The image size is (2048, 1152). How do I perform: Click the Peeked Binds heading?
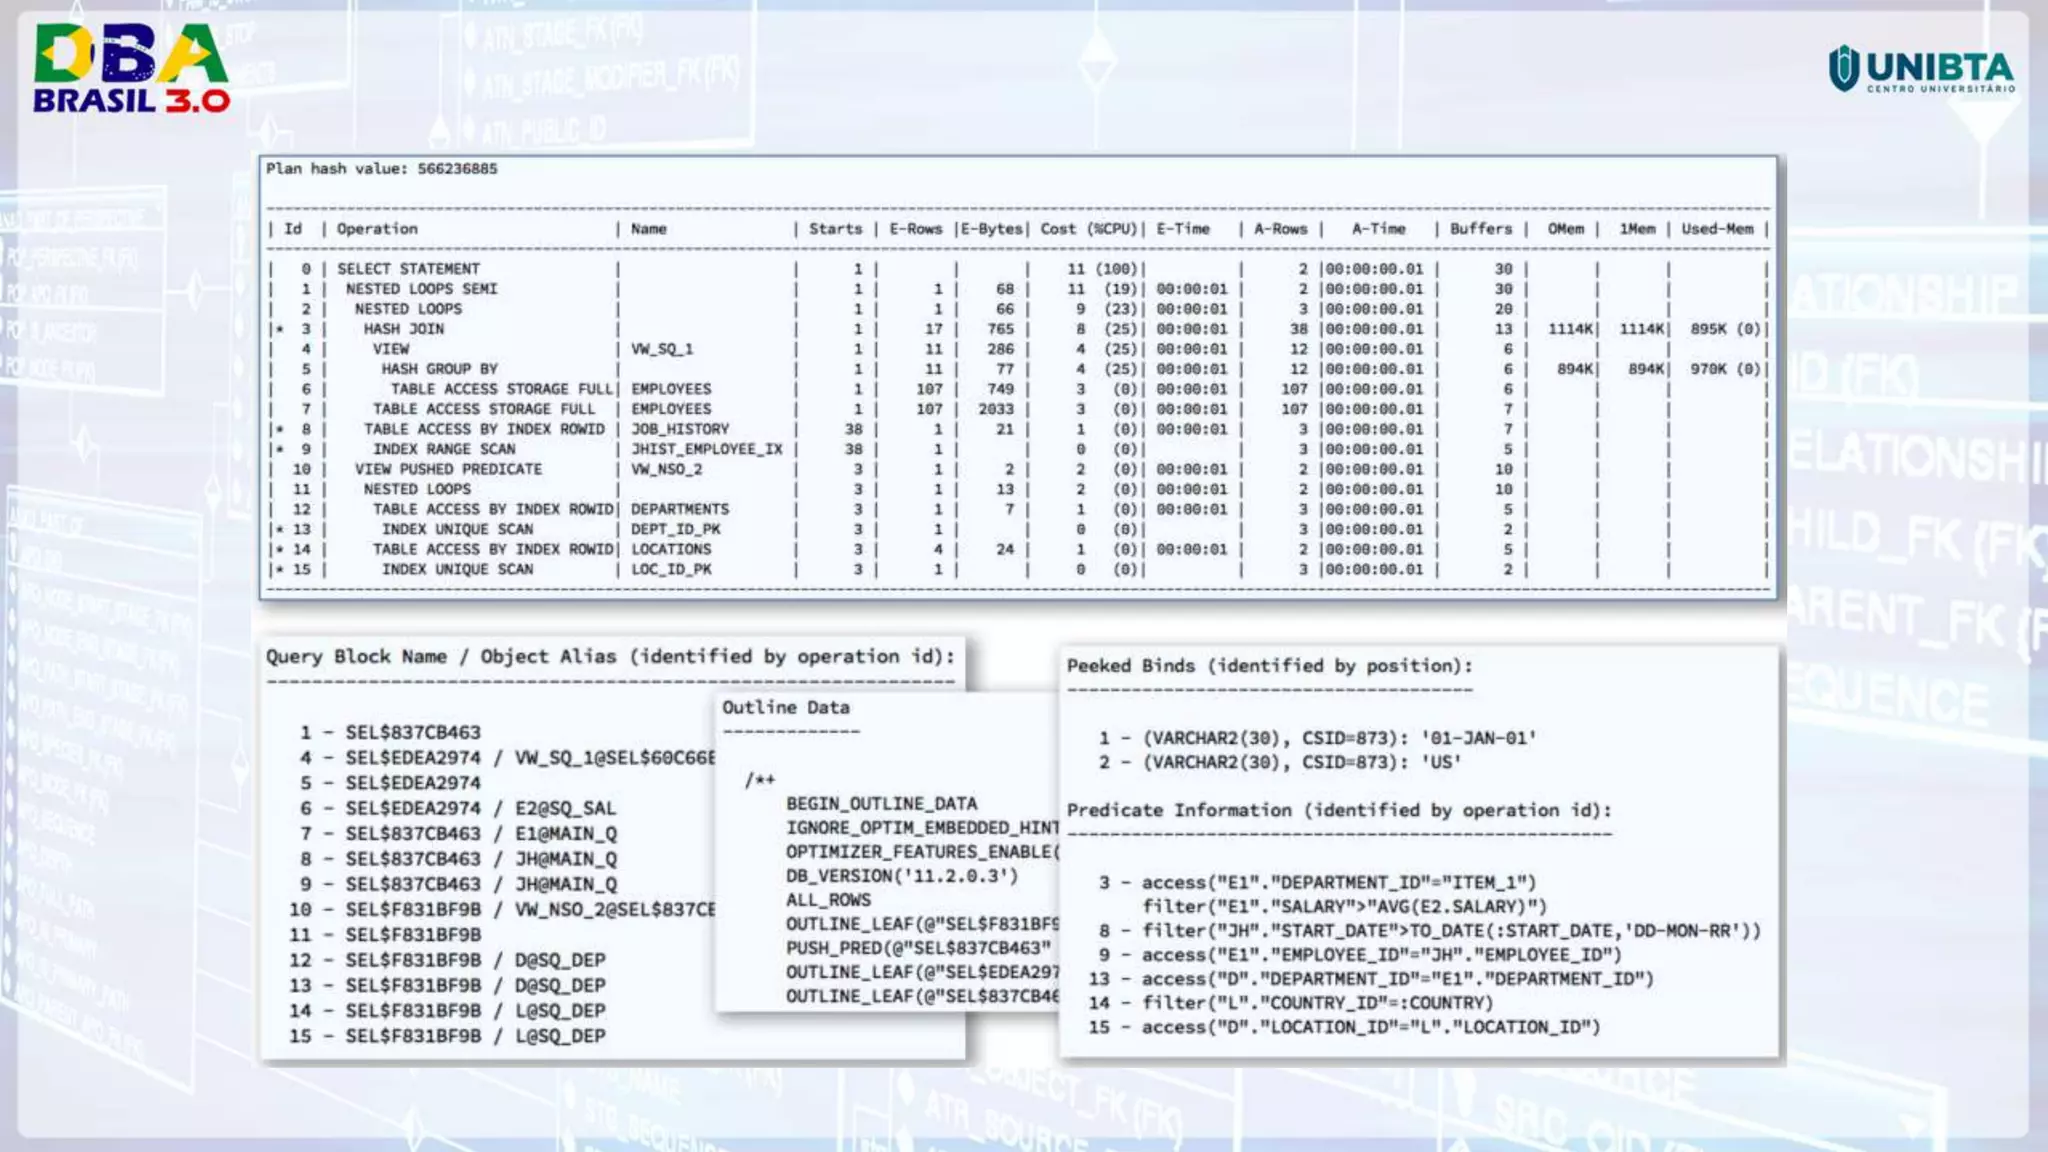(1269, 666)
